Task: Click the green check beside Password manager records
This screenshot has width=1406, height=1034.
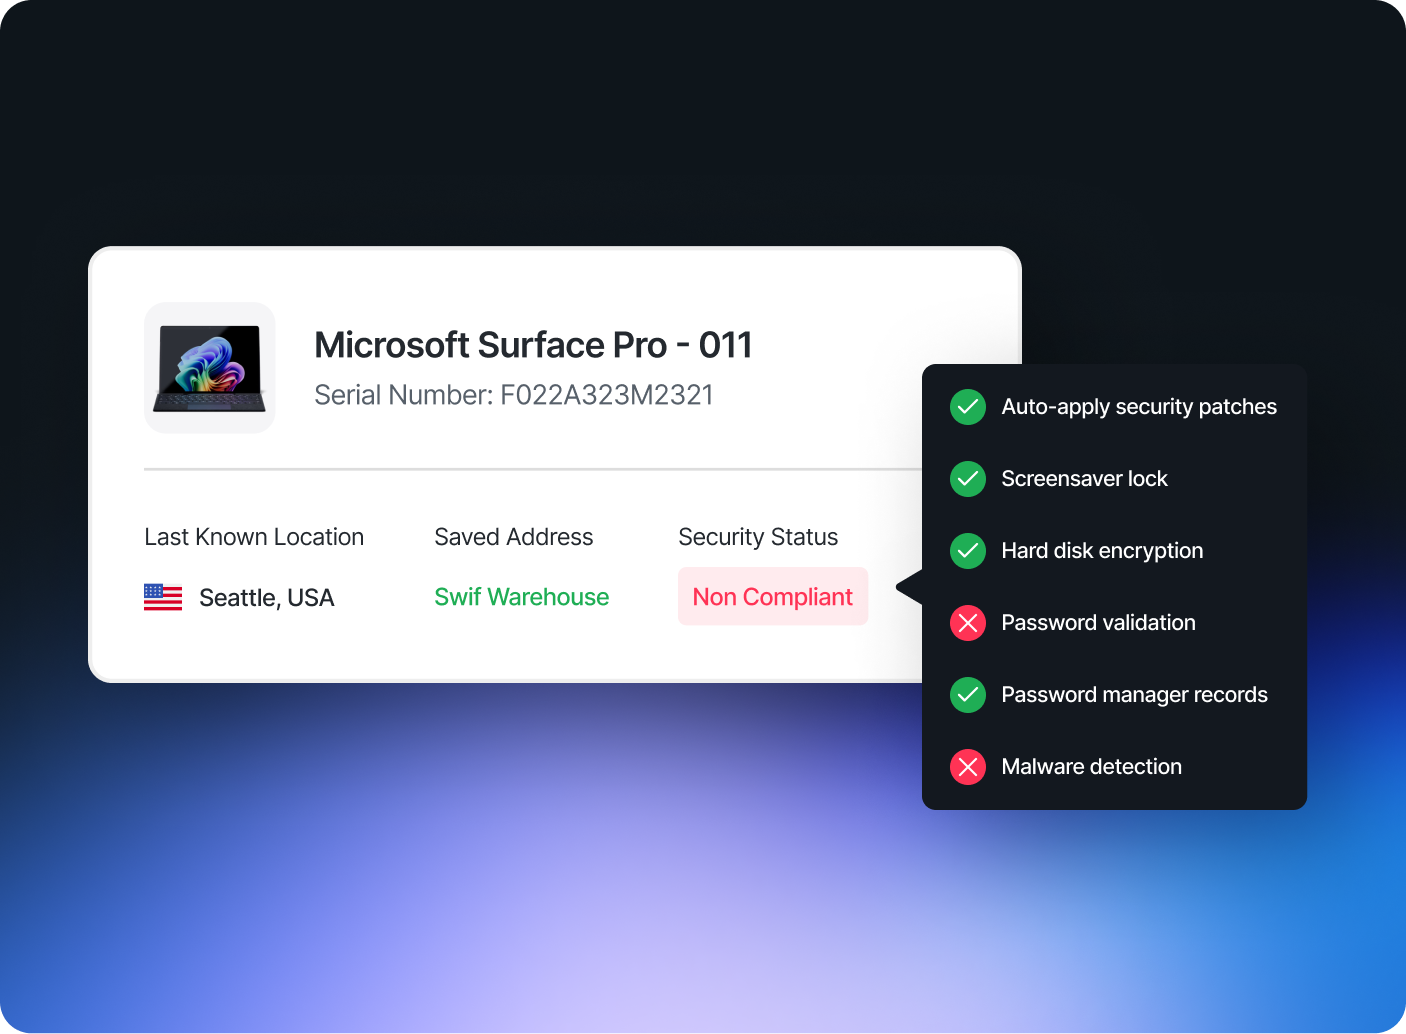Action: tap(968, 695)
